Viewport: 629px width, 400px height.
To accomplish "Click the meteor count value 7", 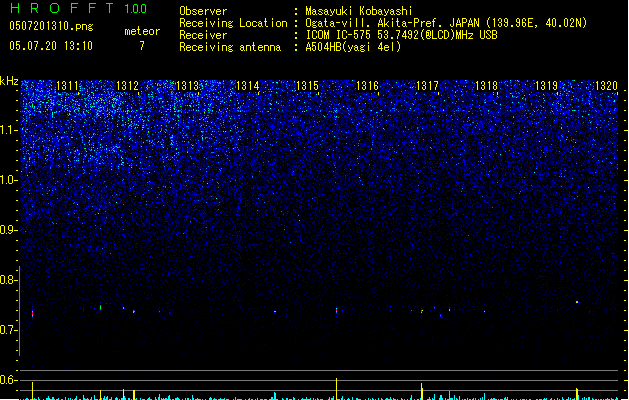I will pyautogui.click(x=142, y=46).
